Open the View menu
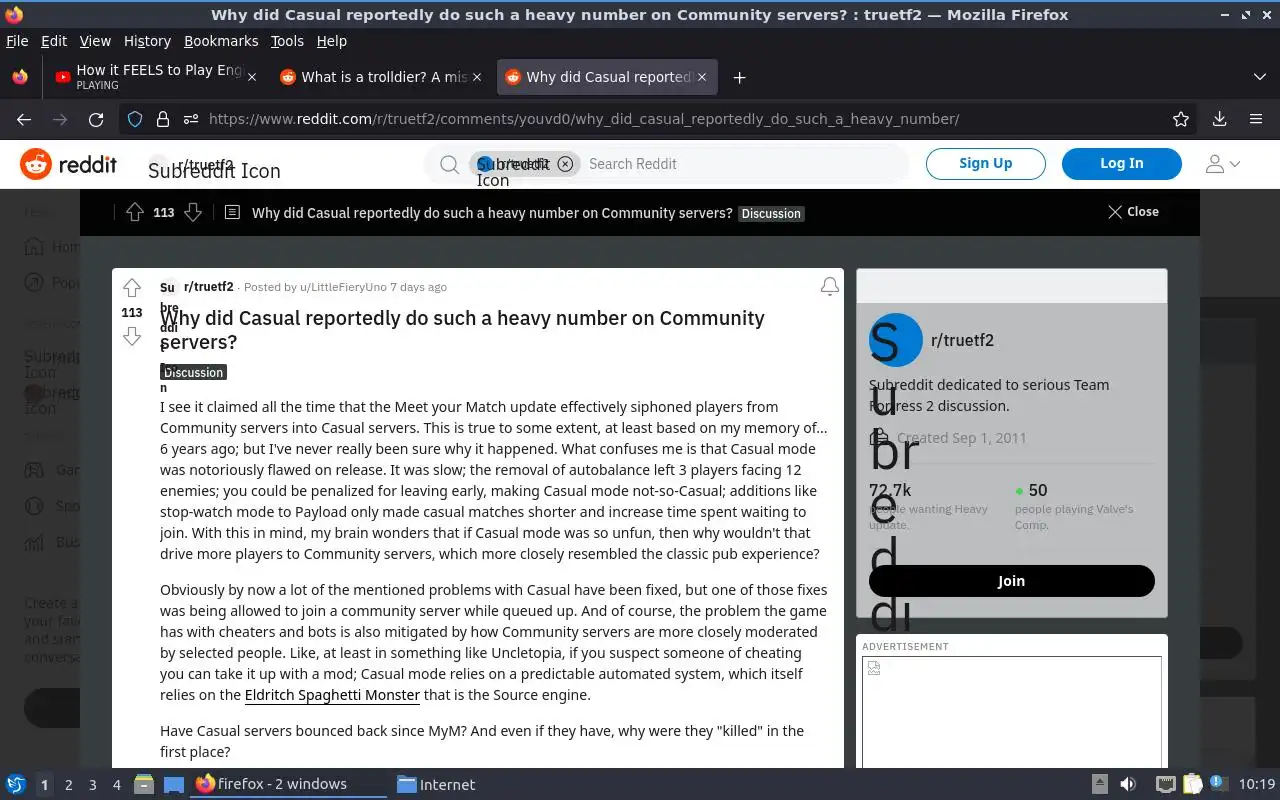 tap(95, 41)
